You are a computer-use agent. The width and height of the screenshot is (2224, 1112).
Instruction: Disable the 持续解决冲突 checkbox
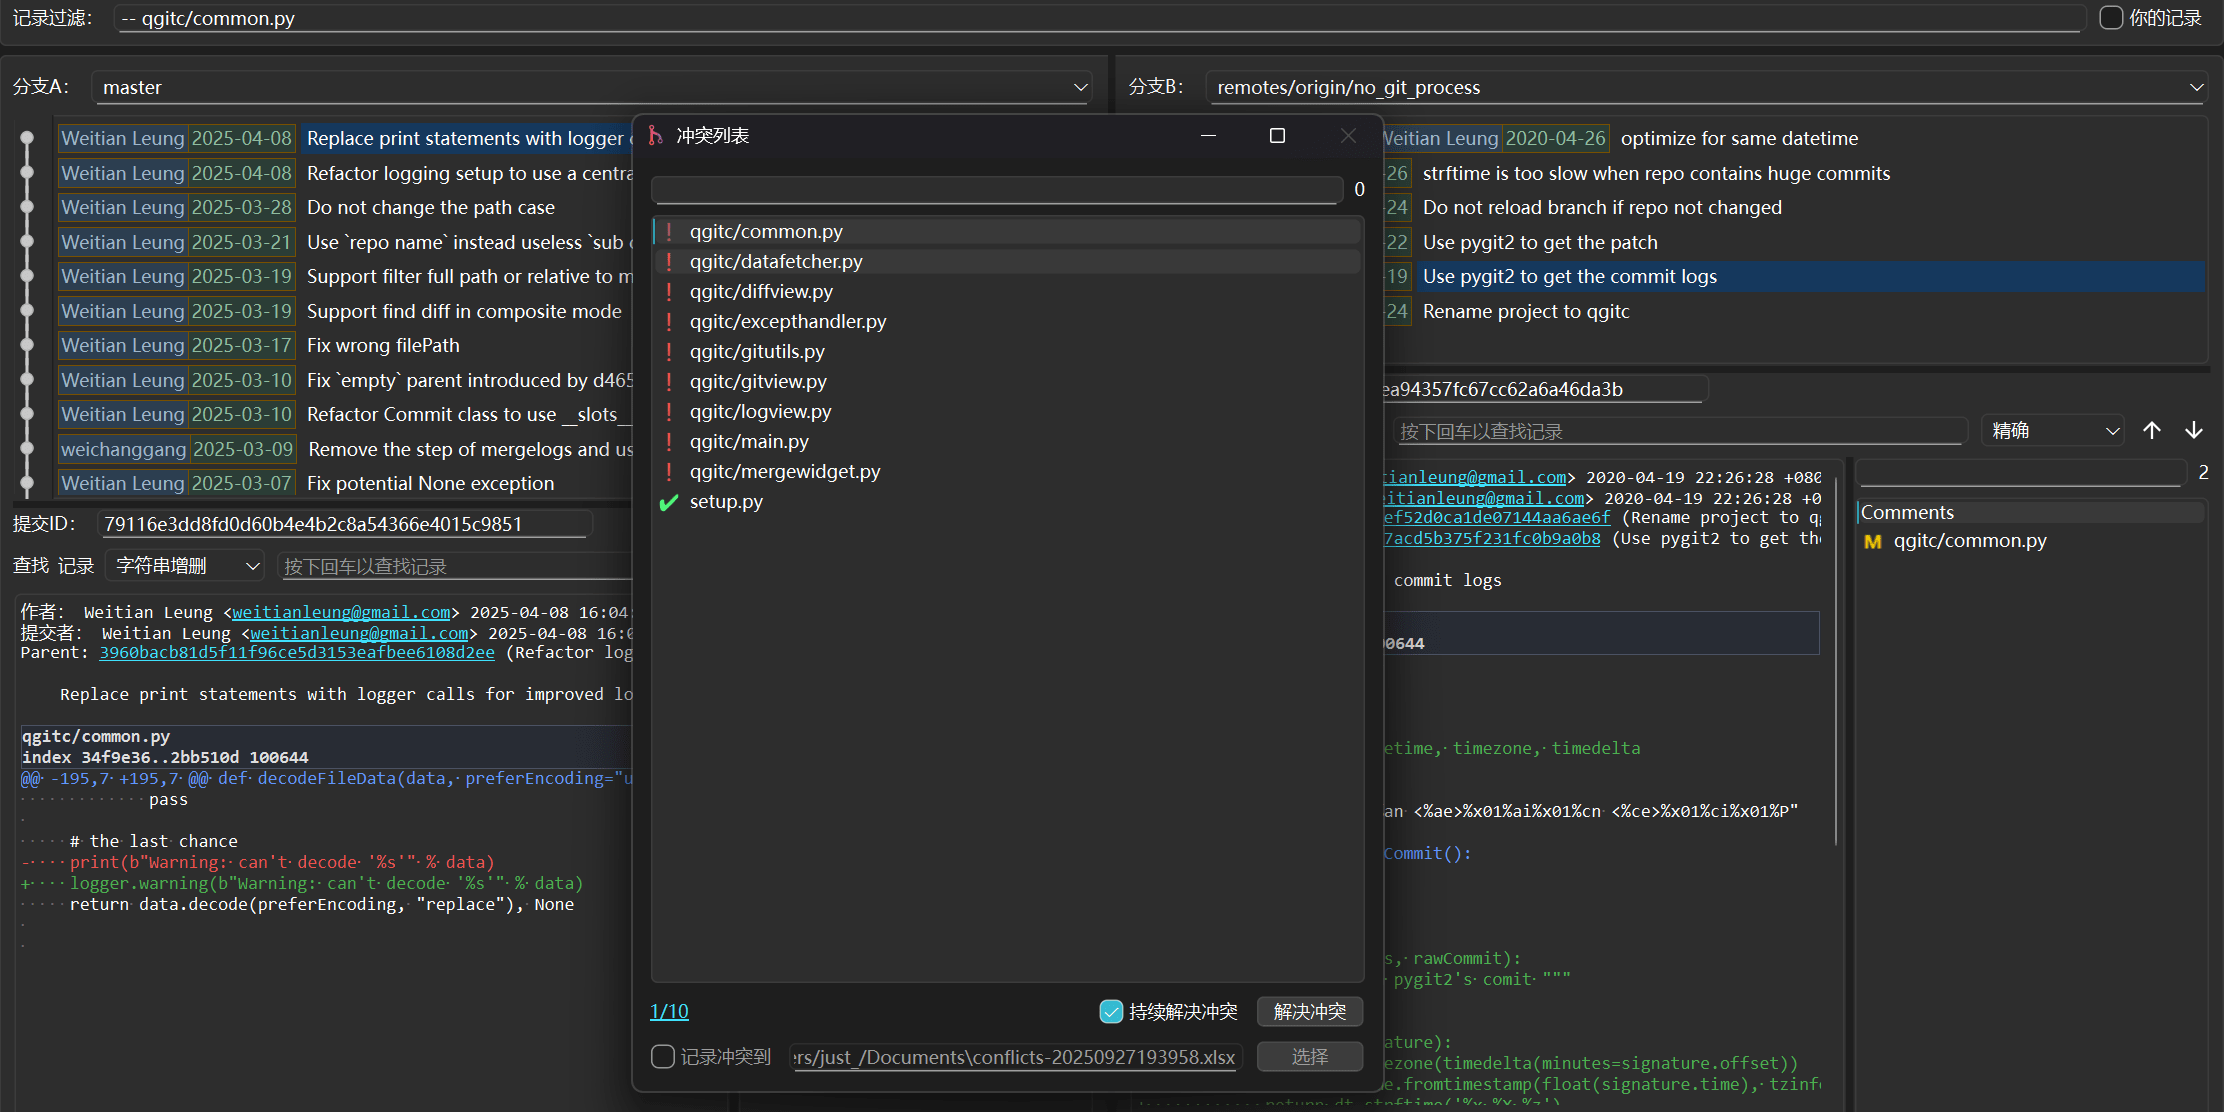click(1111, 1011)
